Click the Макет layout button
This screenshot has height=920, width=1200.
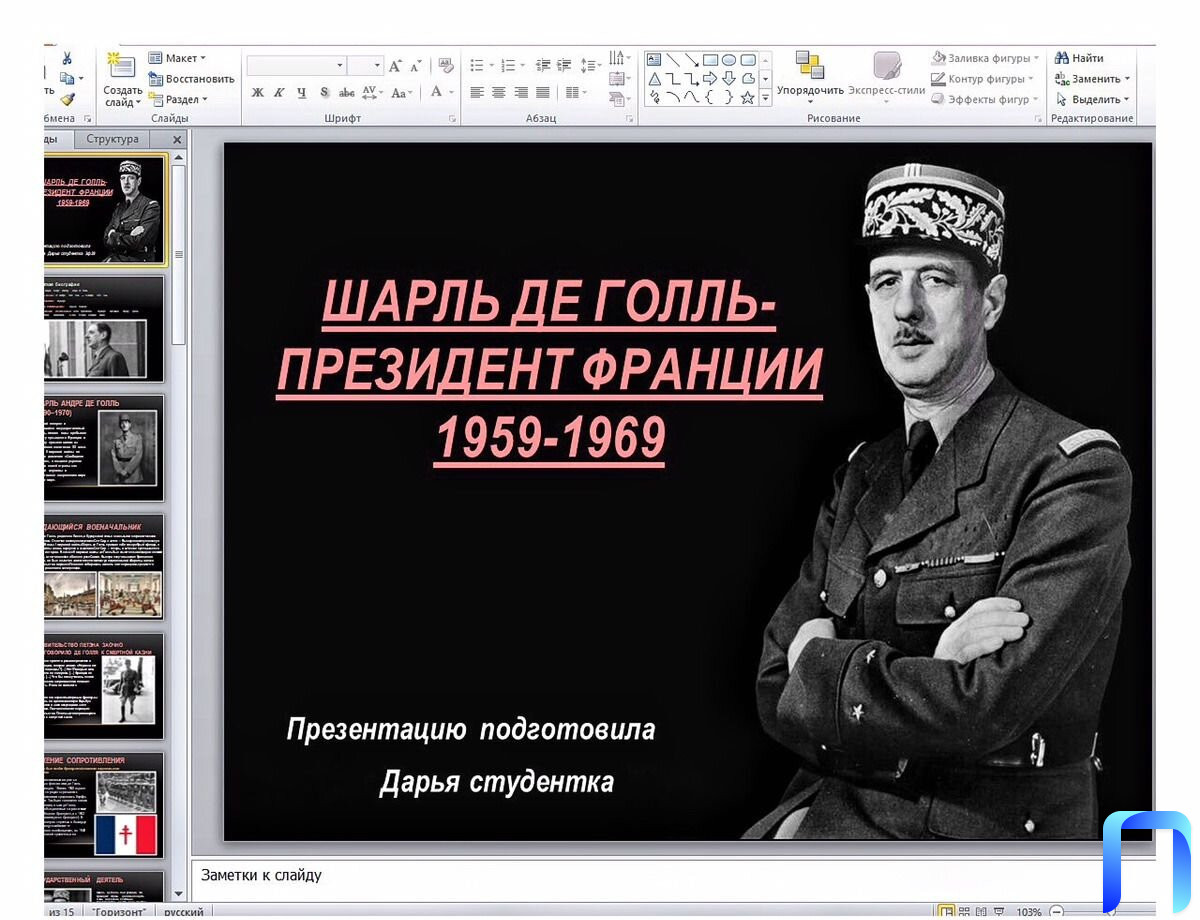pyautogui.click(x=177, y=58)
